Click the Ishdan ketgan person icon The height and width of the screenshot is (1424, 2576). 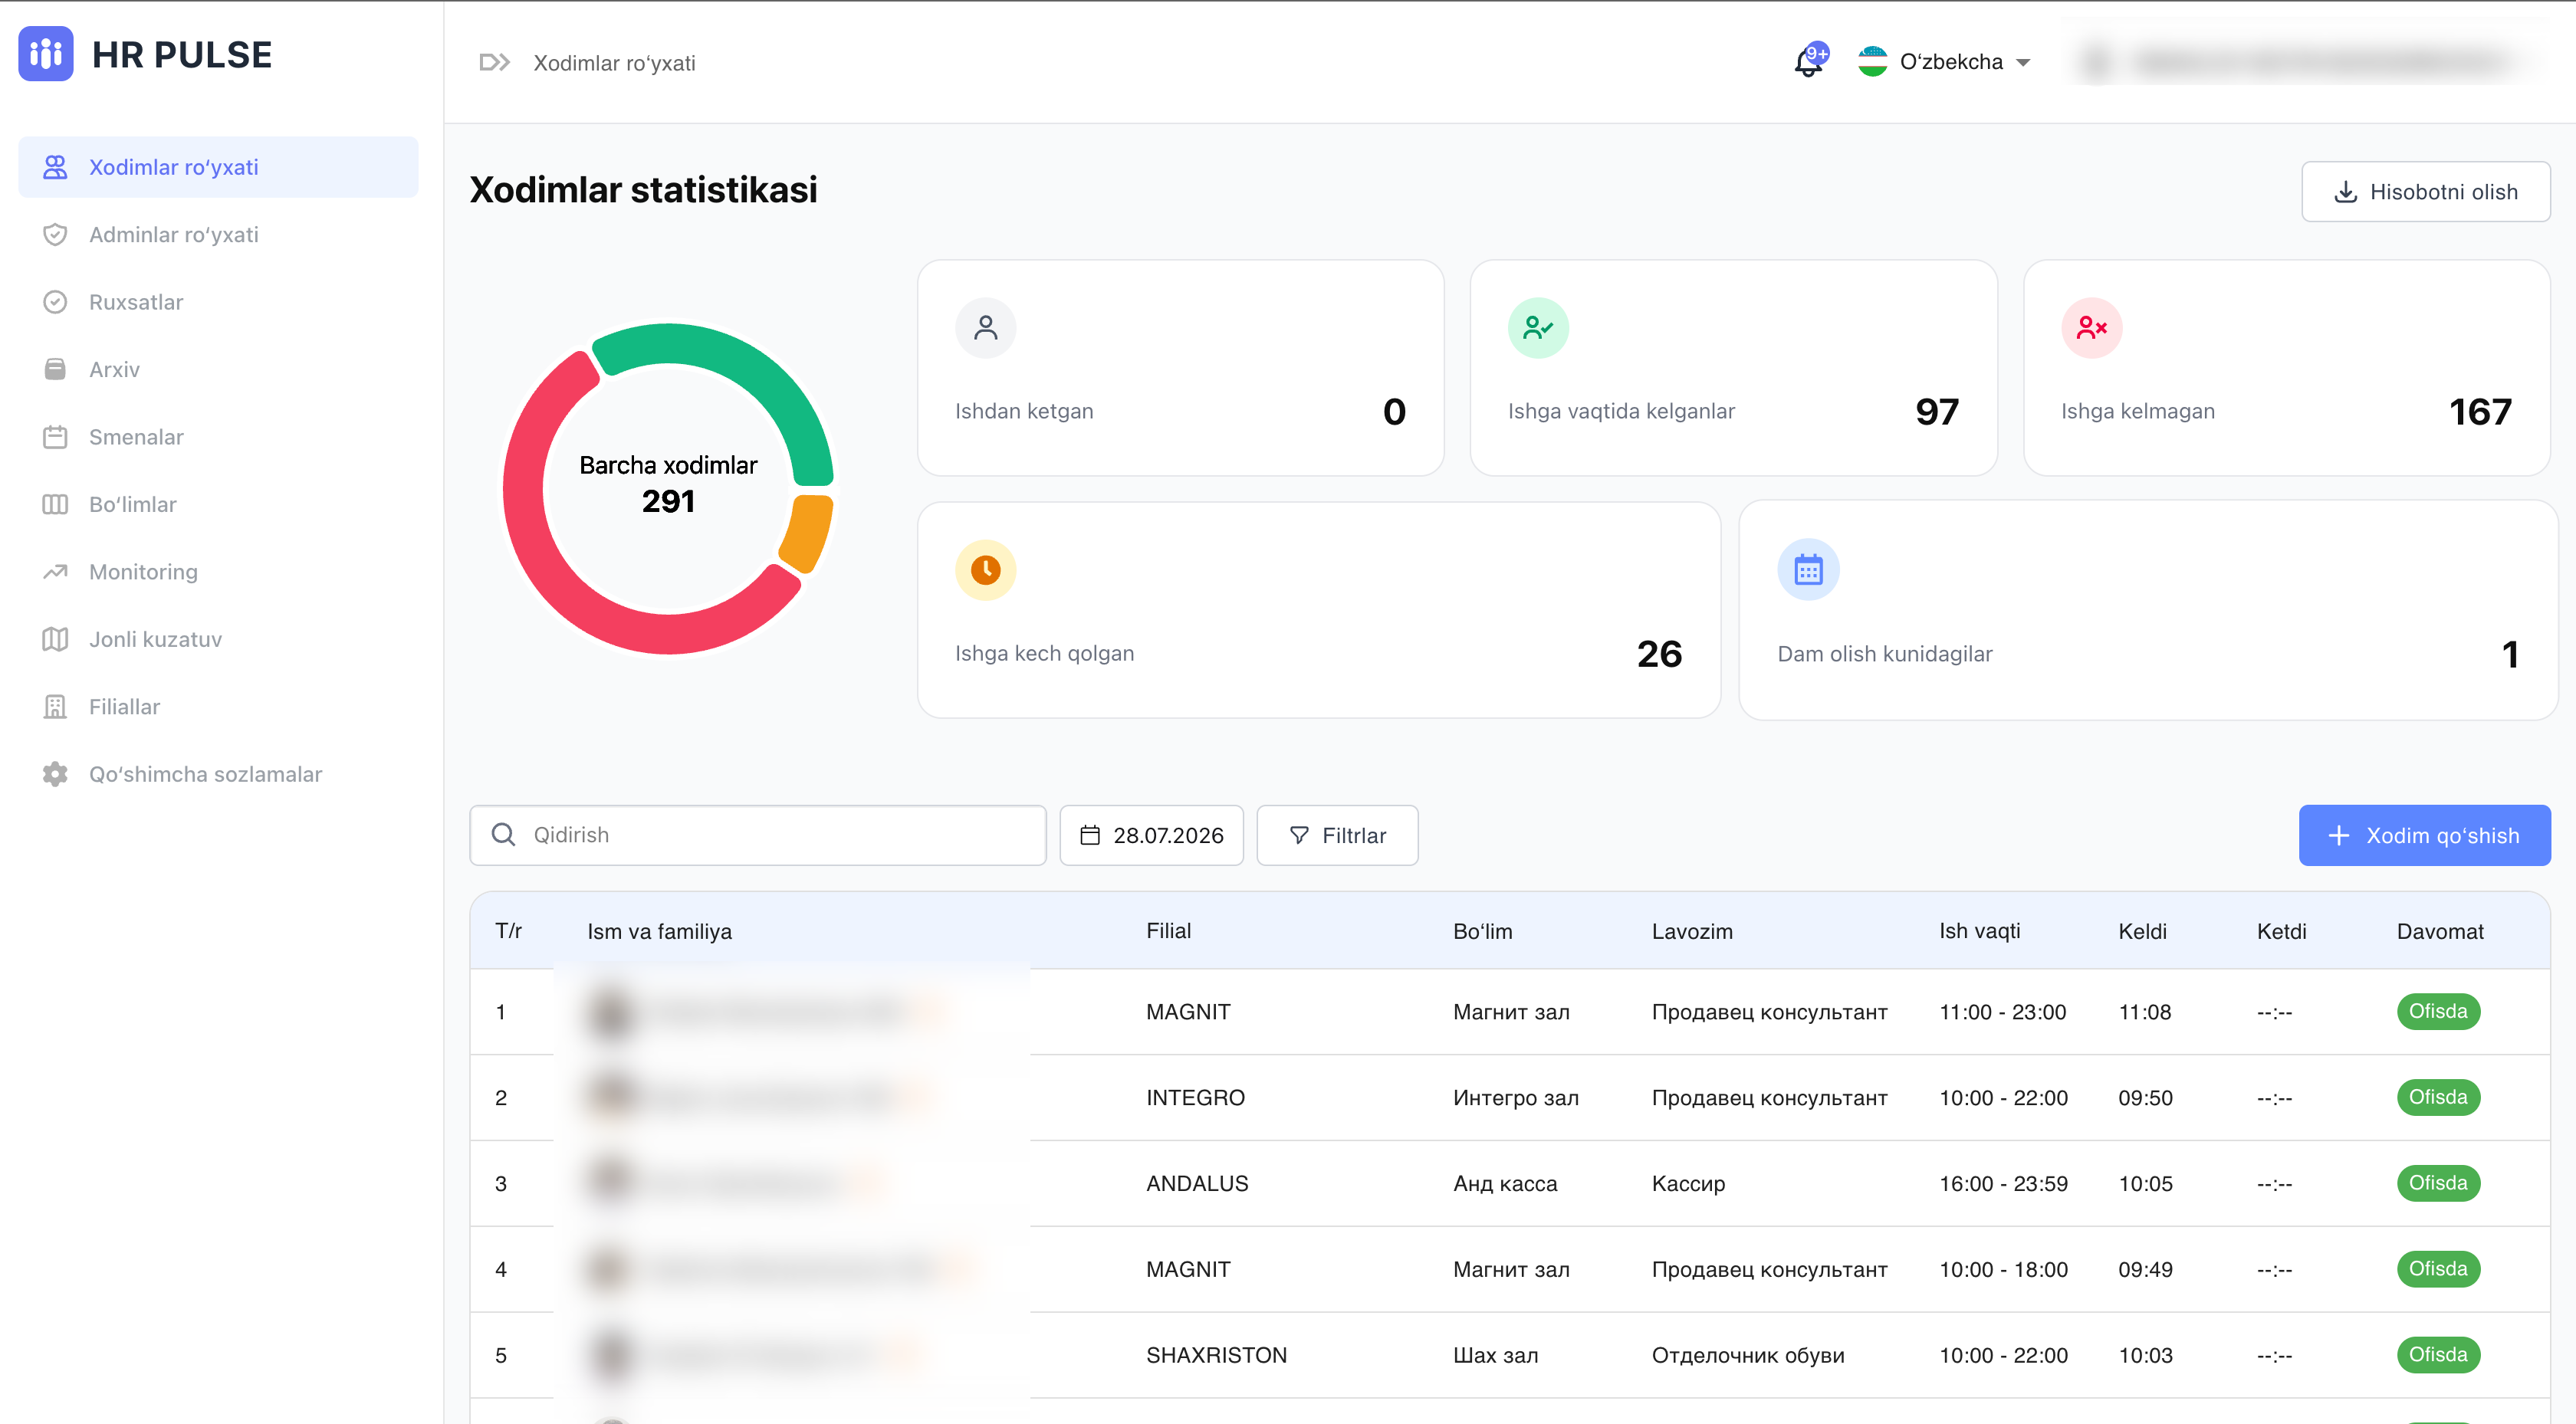pyautogui.click(x=985, y=328)
